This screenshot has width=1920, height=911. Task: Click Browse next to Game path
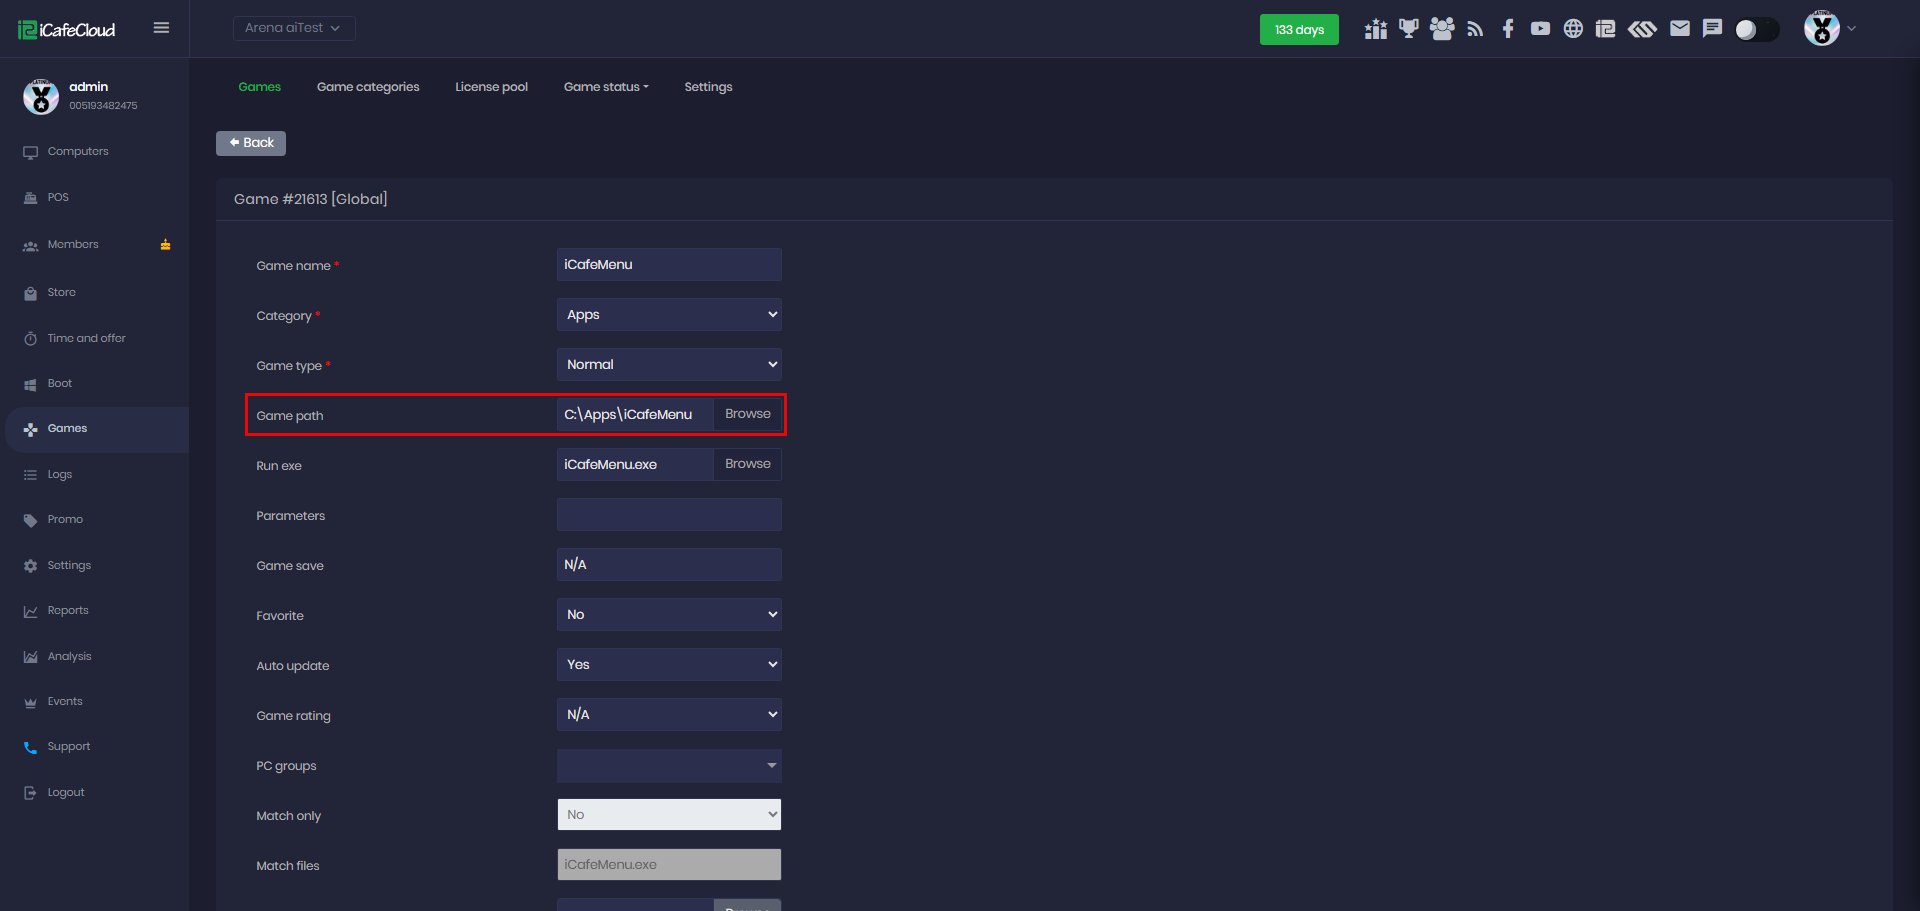tap(748, 414)
